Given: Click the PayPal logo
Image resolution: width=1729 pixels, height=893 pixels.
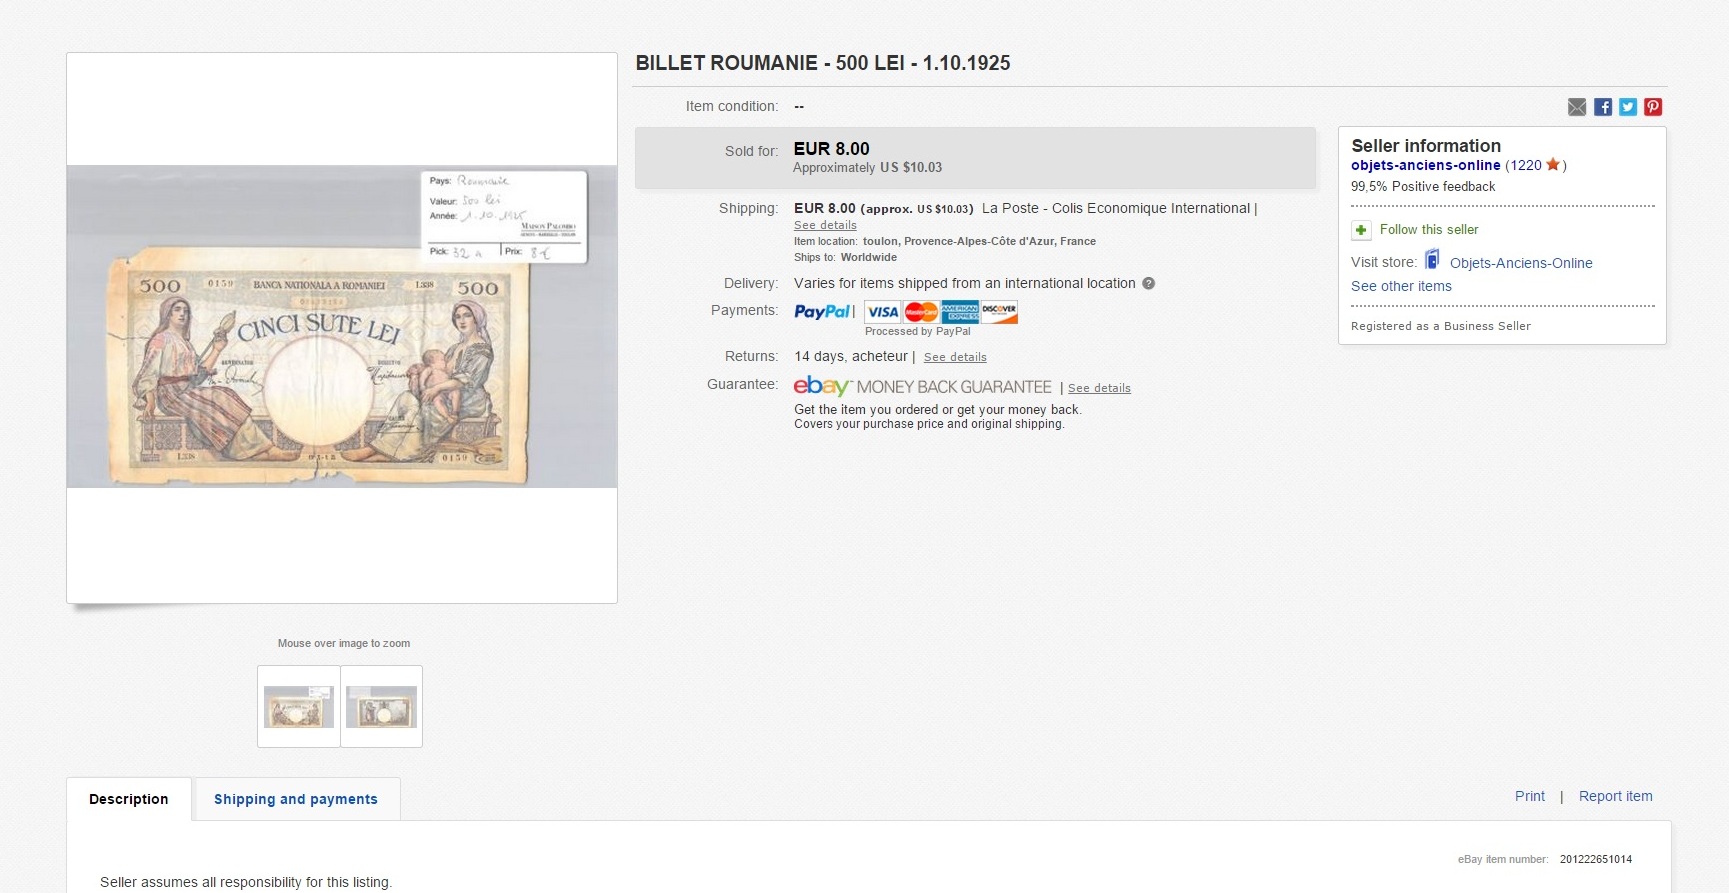Looking at the screenshot, I should (823, 312).
